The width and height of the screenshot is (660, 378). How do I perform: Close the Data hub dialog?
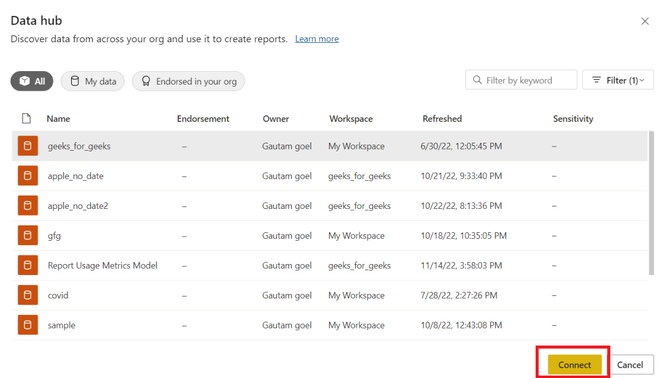point(644,21)
